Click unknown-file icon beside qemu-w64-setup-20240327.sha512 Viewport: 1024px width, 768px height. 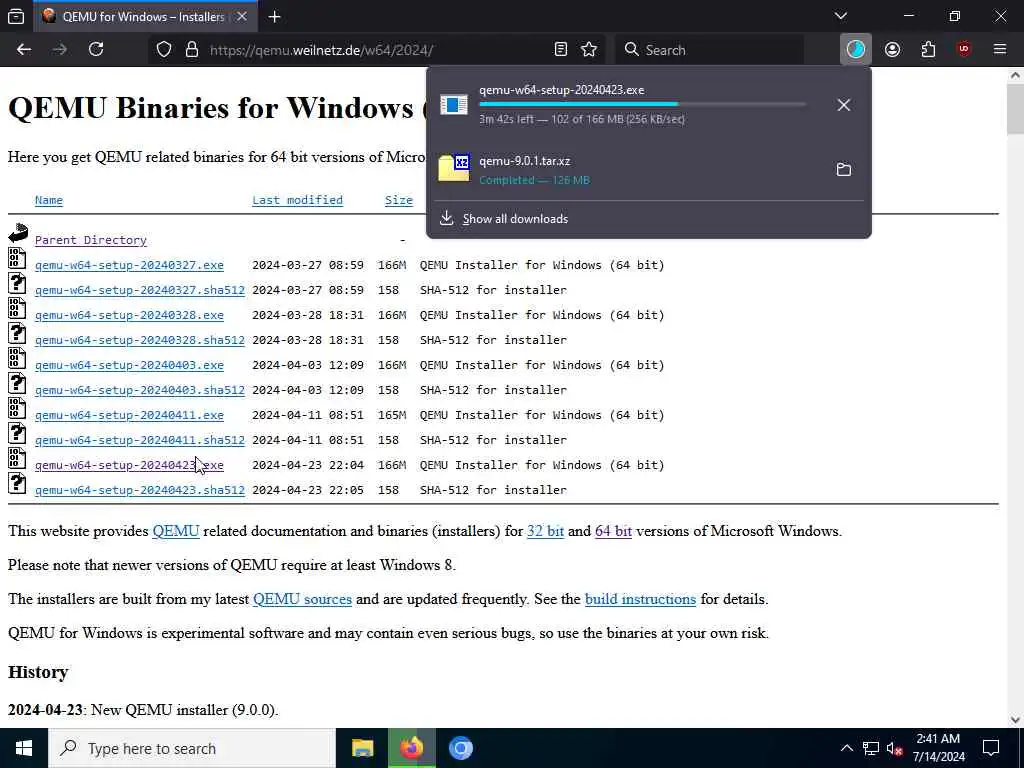tap(18, 283)
